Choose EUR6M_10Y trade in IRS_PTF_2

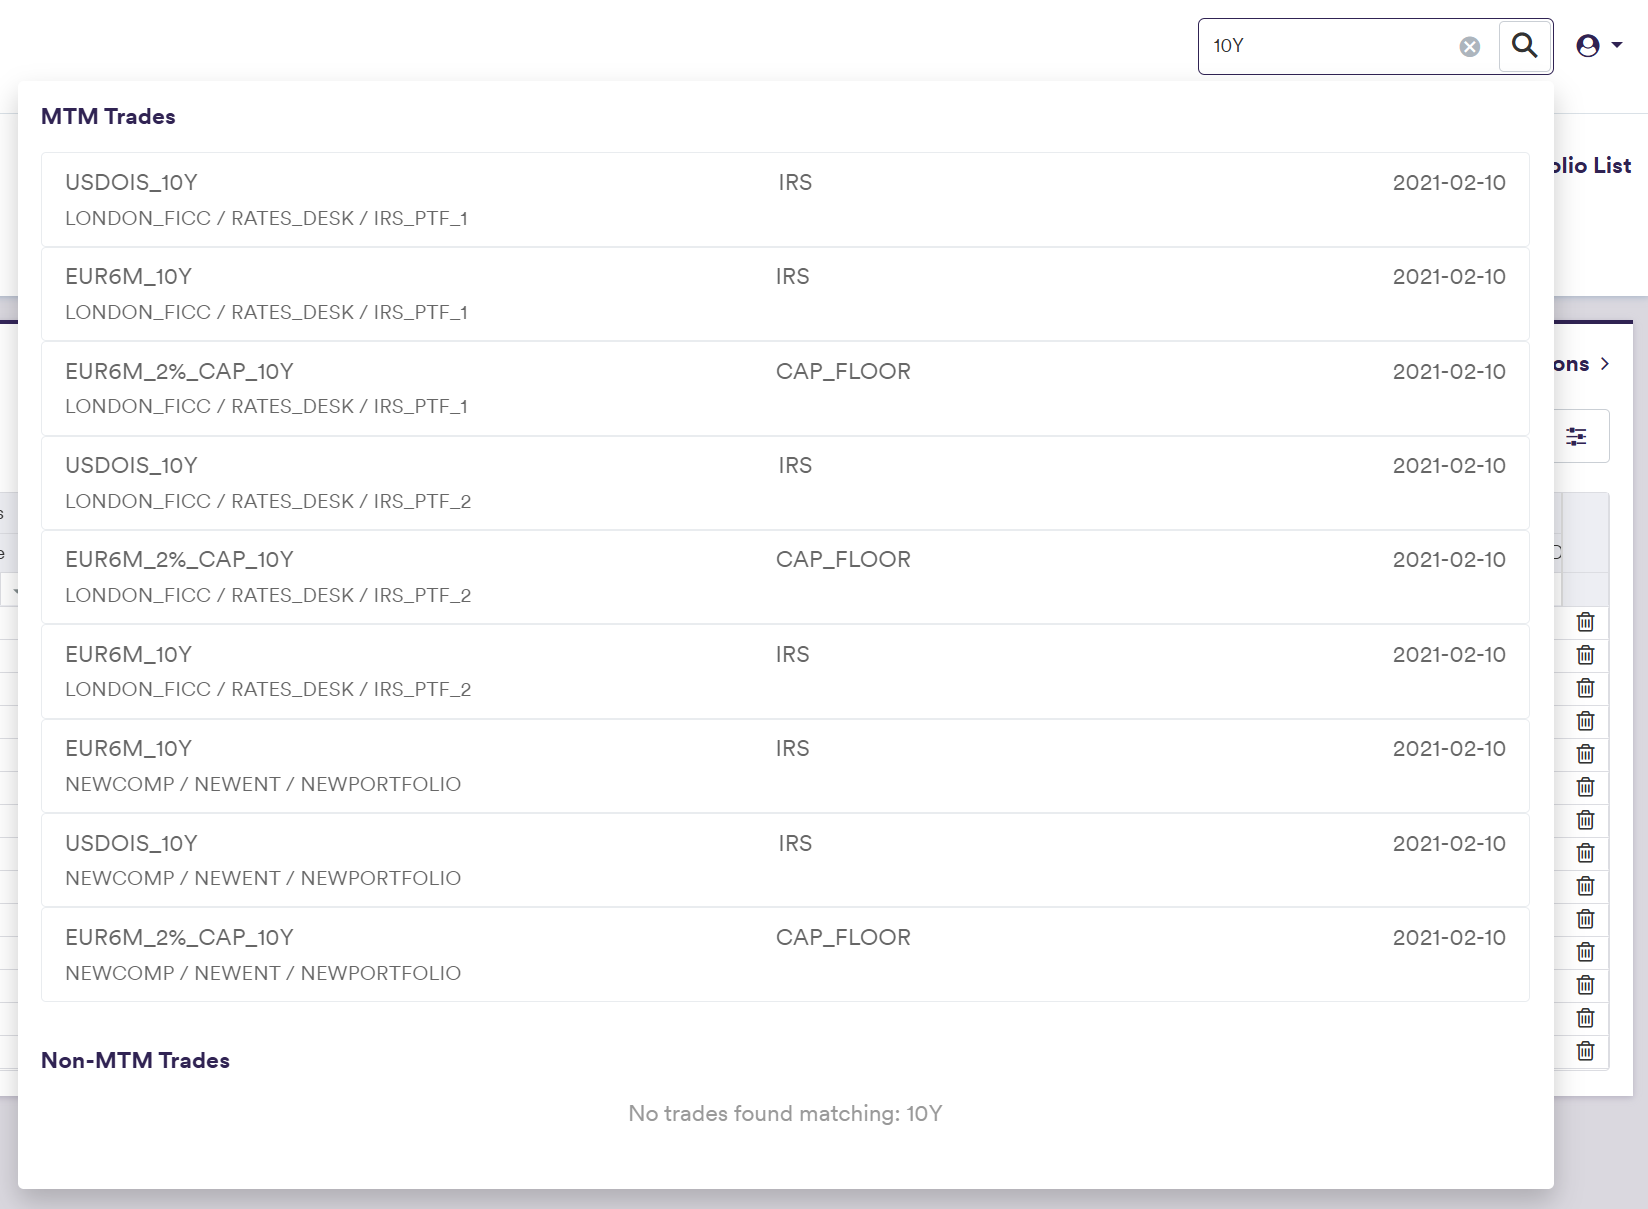click(785, 671)
